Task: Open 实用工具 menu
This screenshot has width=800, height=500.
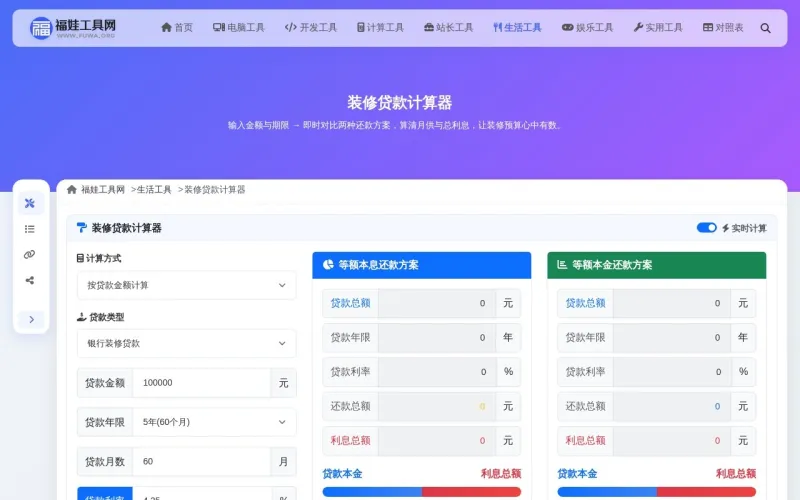Action: point(658,28)
